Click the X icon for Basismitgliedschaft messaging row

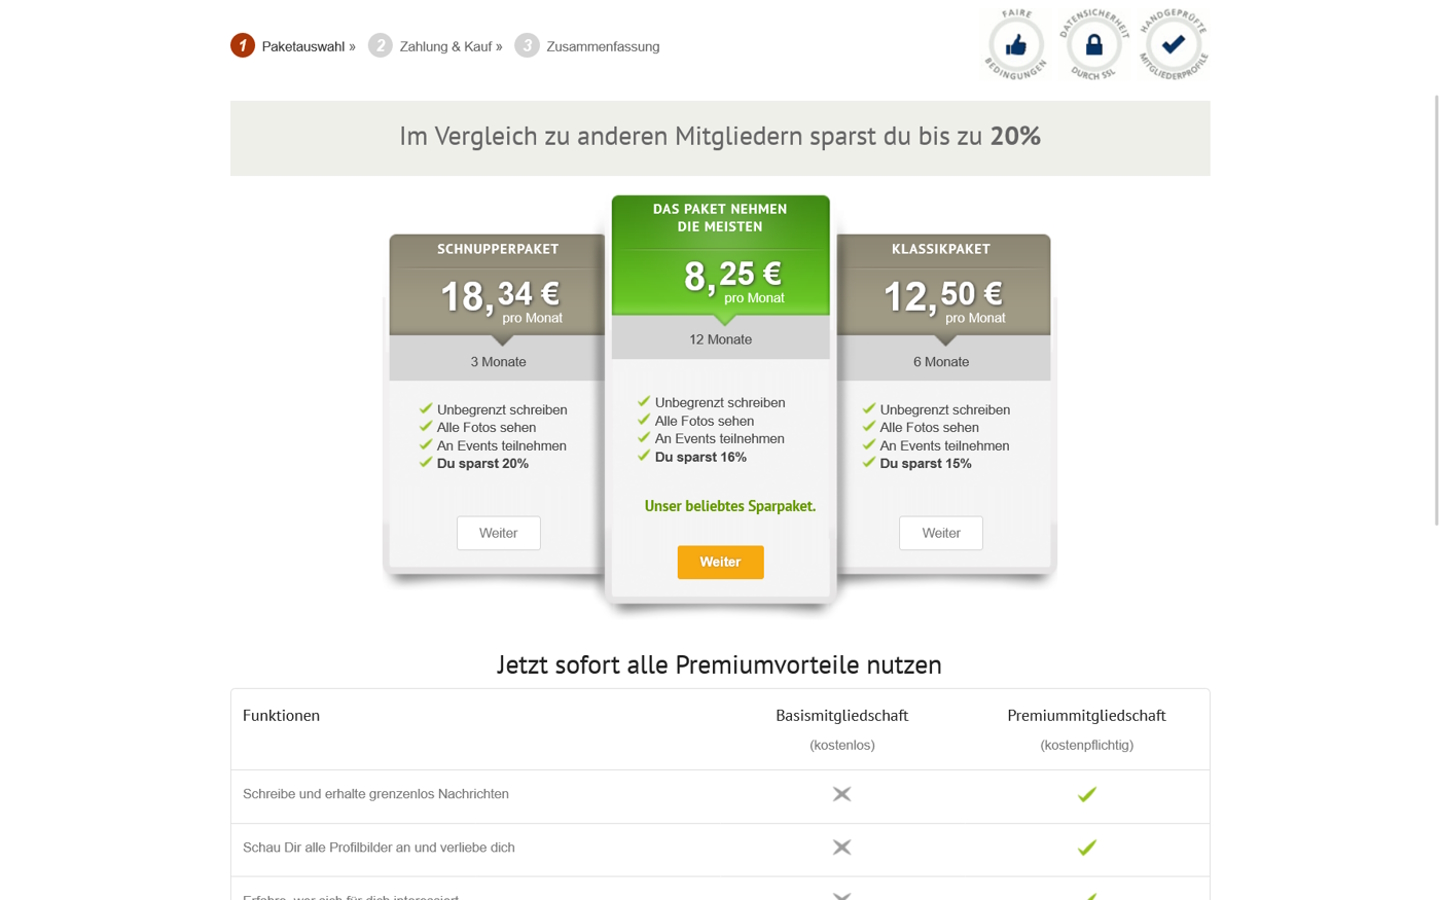[841, 793]
